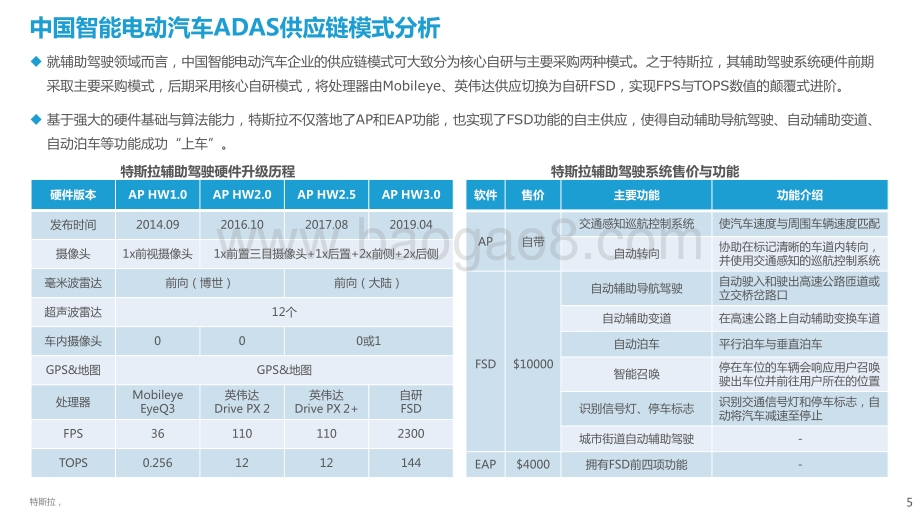The image size is (920, 518).
Task: Click the table title 特斯拉辅助驾驶硬件升级历程
Action: (x=208, y=171)
